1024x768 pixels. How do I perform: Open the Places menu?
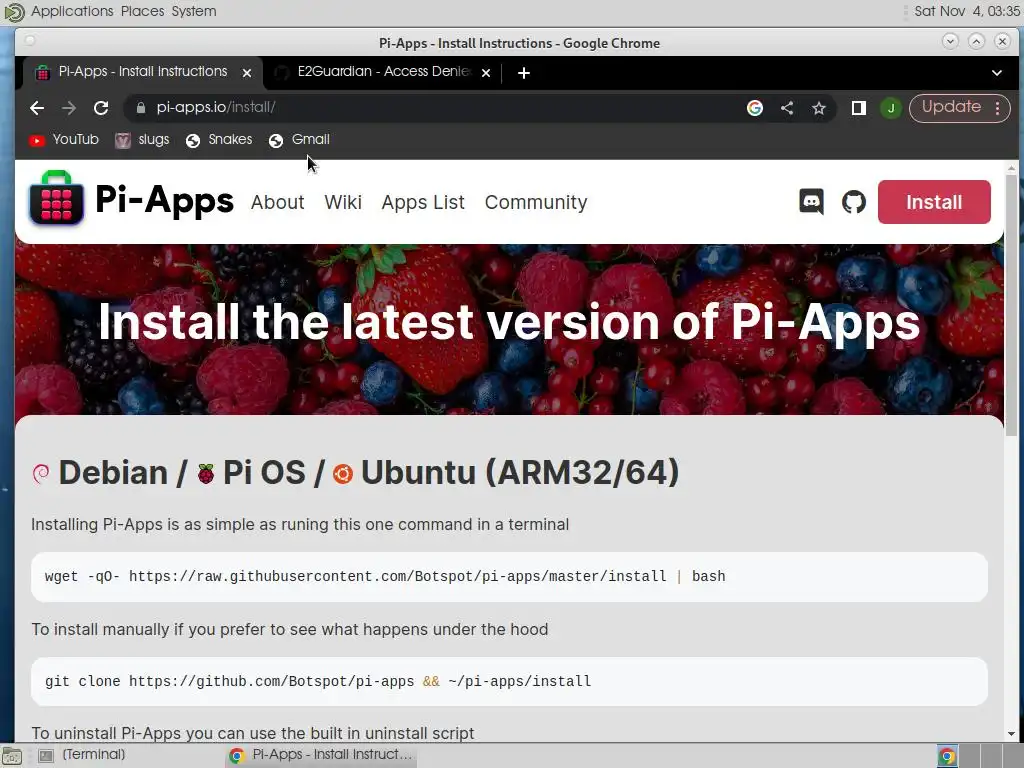click(142, 11)
